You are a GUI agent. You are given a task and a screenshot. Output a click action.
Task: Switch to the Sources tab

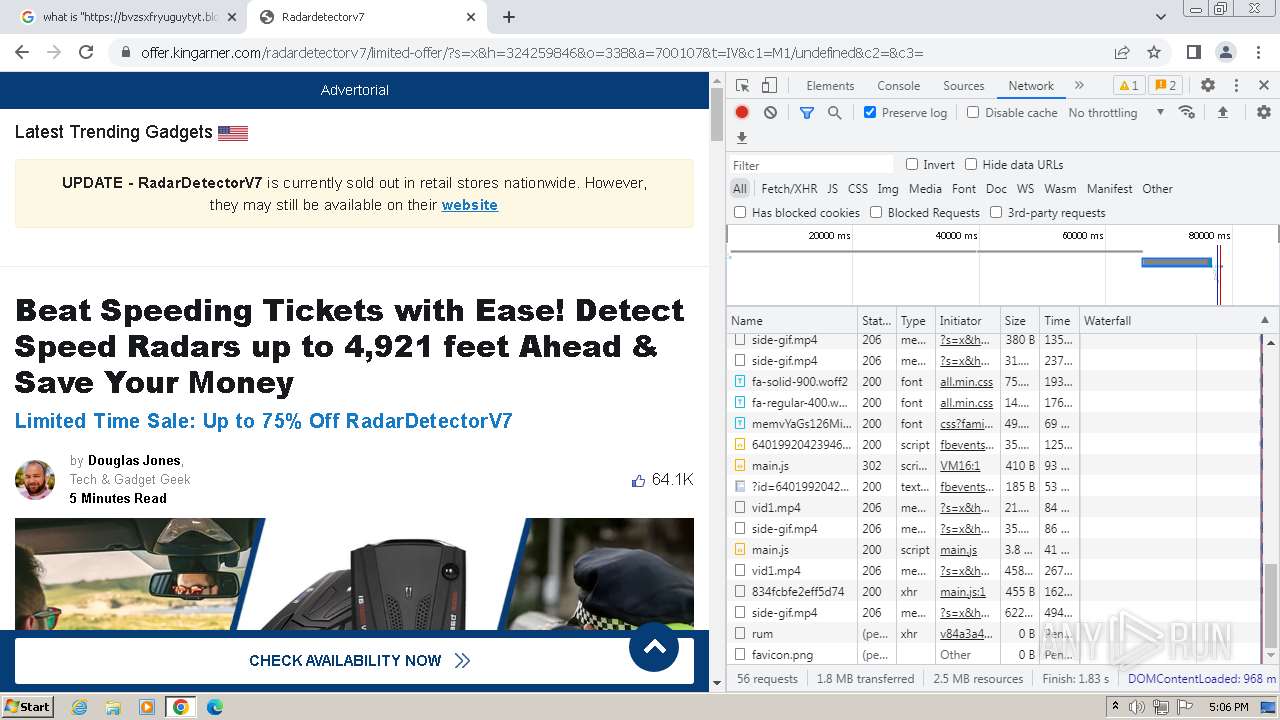(x=963, y=86)
